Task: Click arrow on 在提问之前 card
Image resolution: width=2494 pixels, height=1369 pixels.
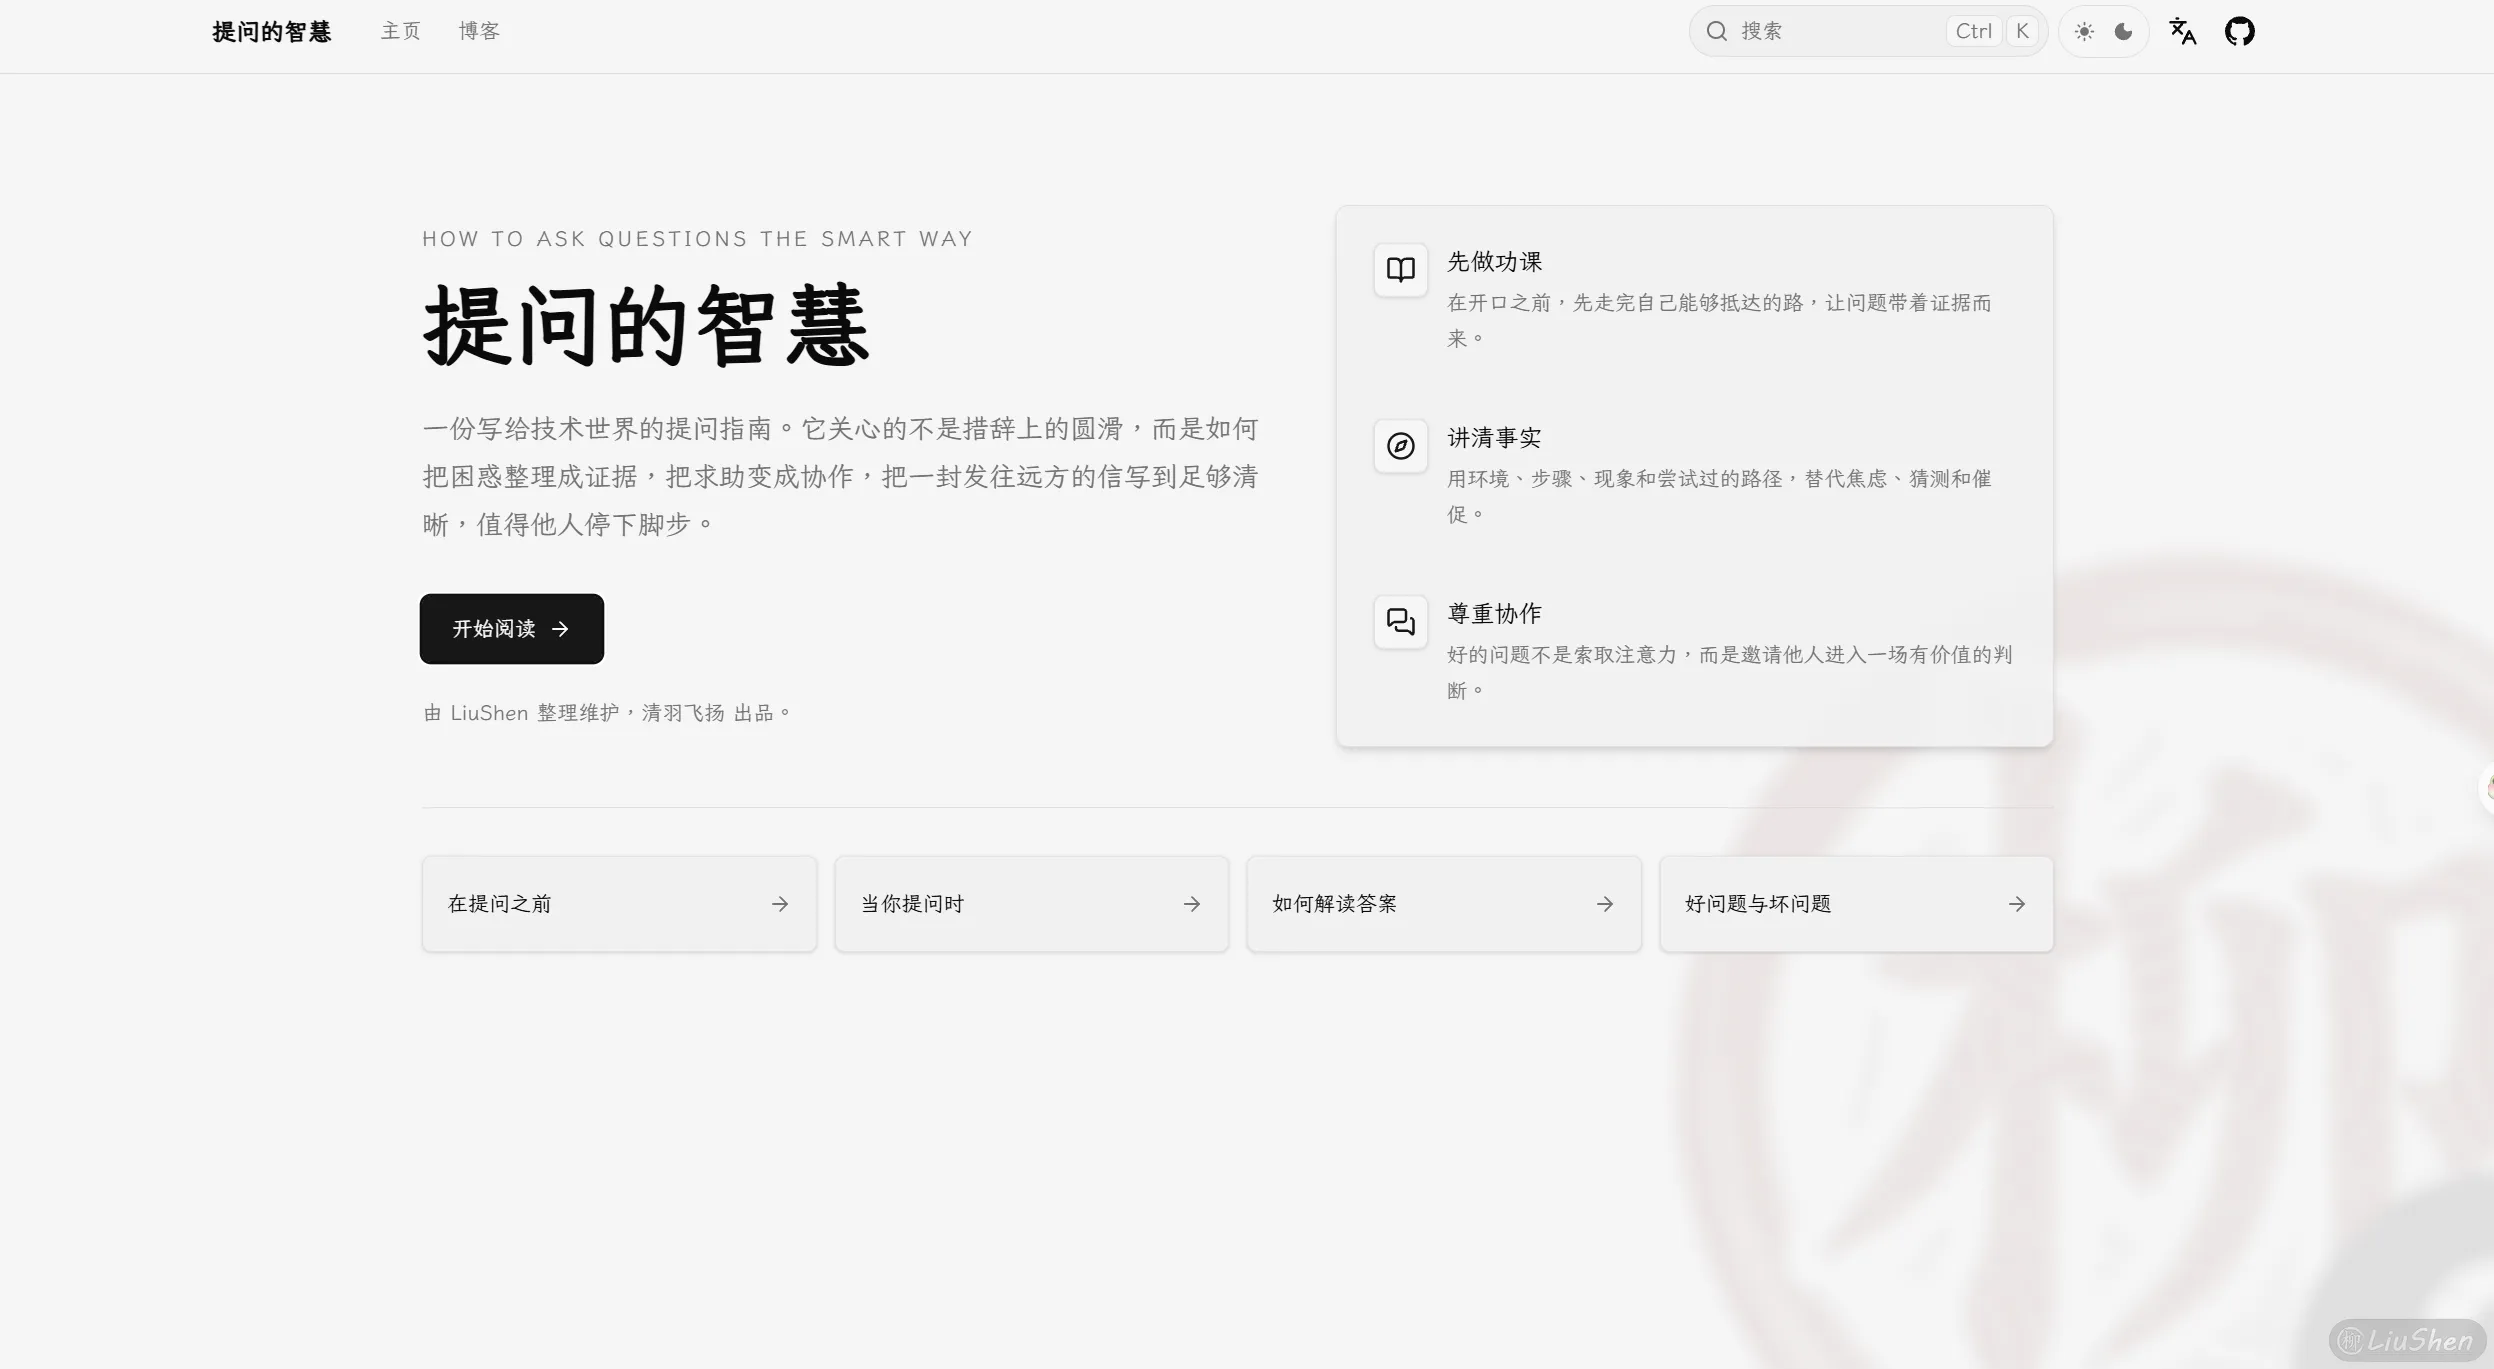Action: click(780, 904)
